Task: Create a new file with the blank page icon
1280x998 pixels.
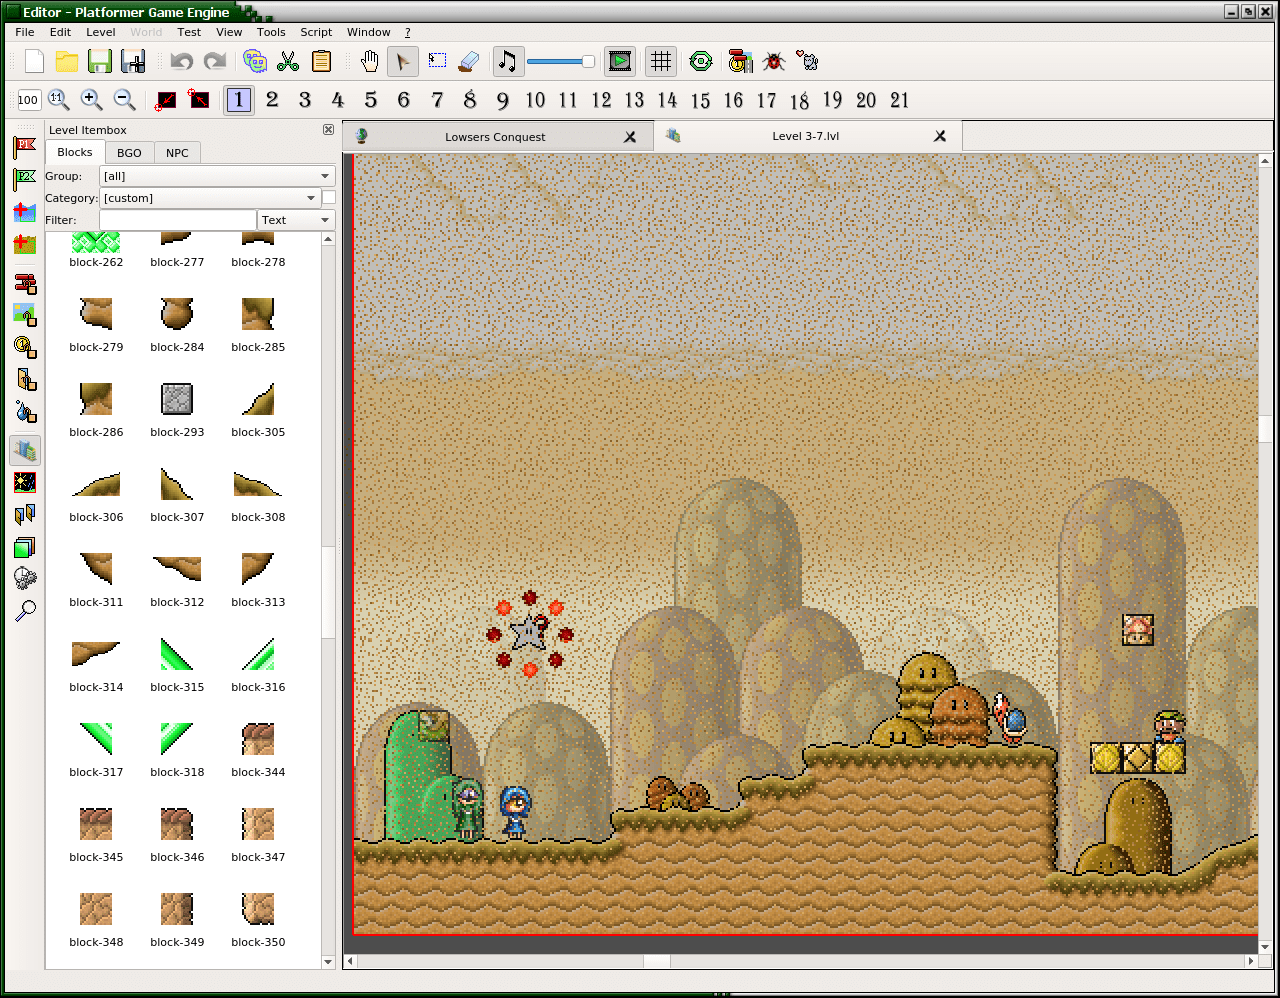Action: (x=34, y=62)
